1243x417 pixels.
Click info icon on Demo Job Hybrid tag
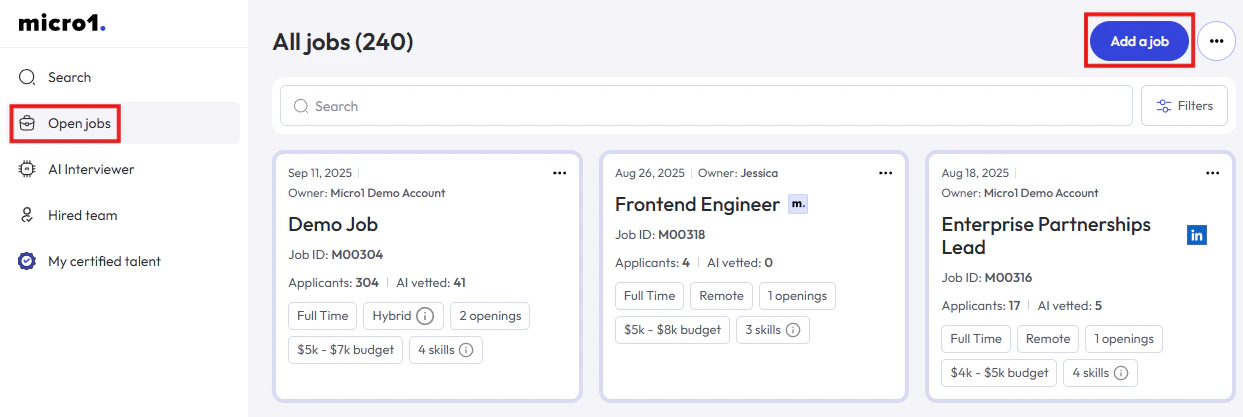tap(425, 316)
